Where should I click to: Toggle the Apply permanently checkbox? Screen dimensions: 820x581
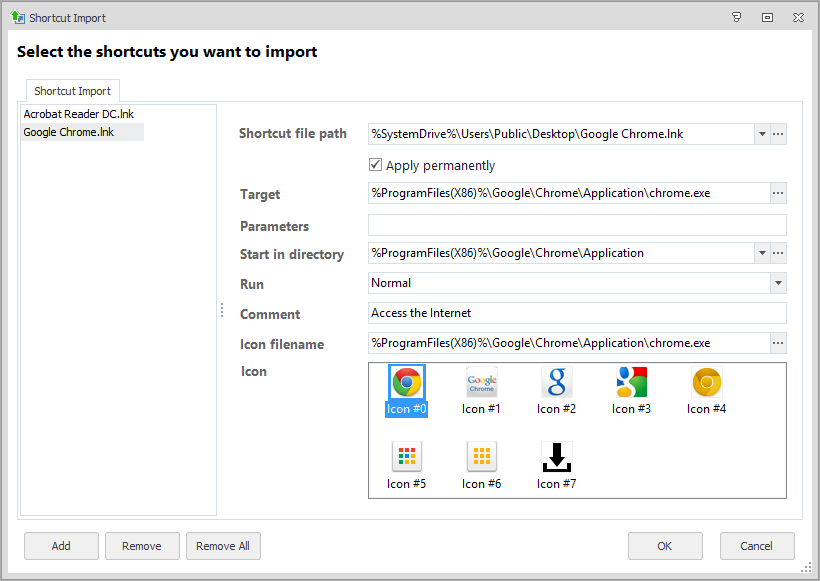(x=375, y=165)
